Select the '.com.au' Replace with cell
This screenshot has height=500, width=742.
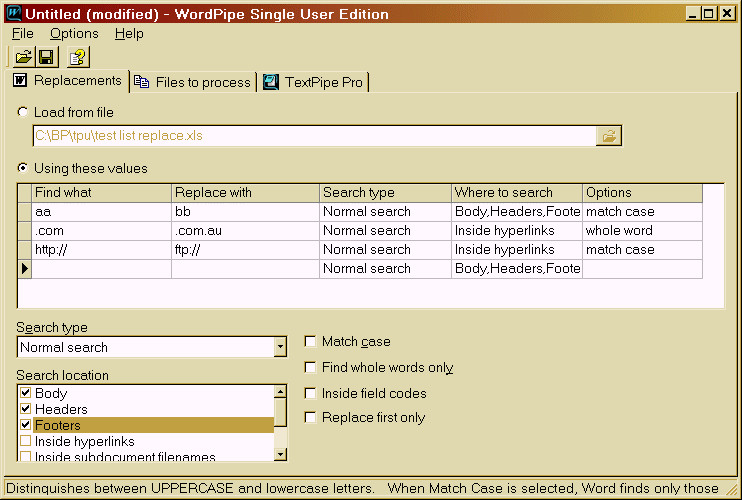245,231
